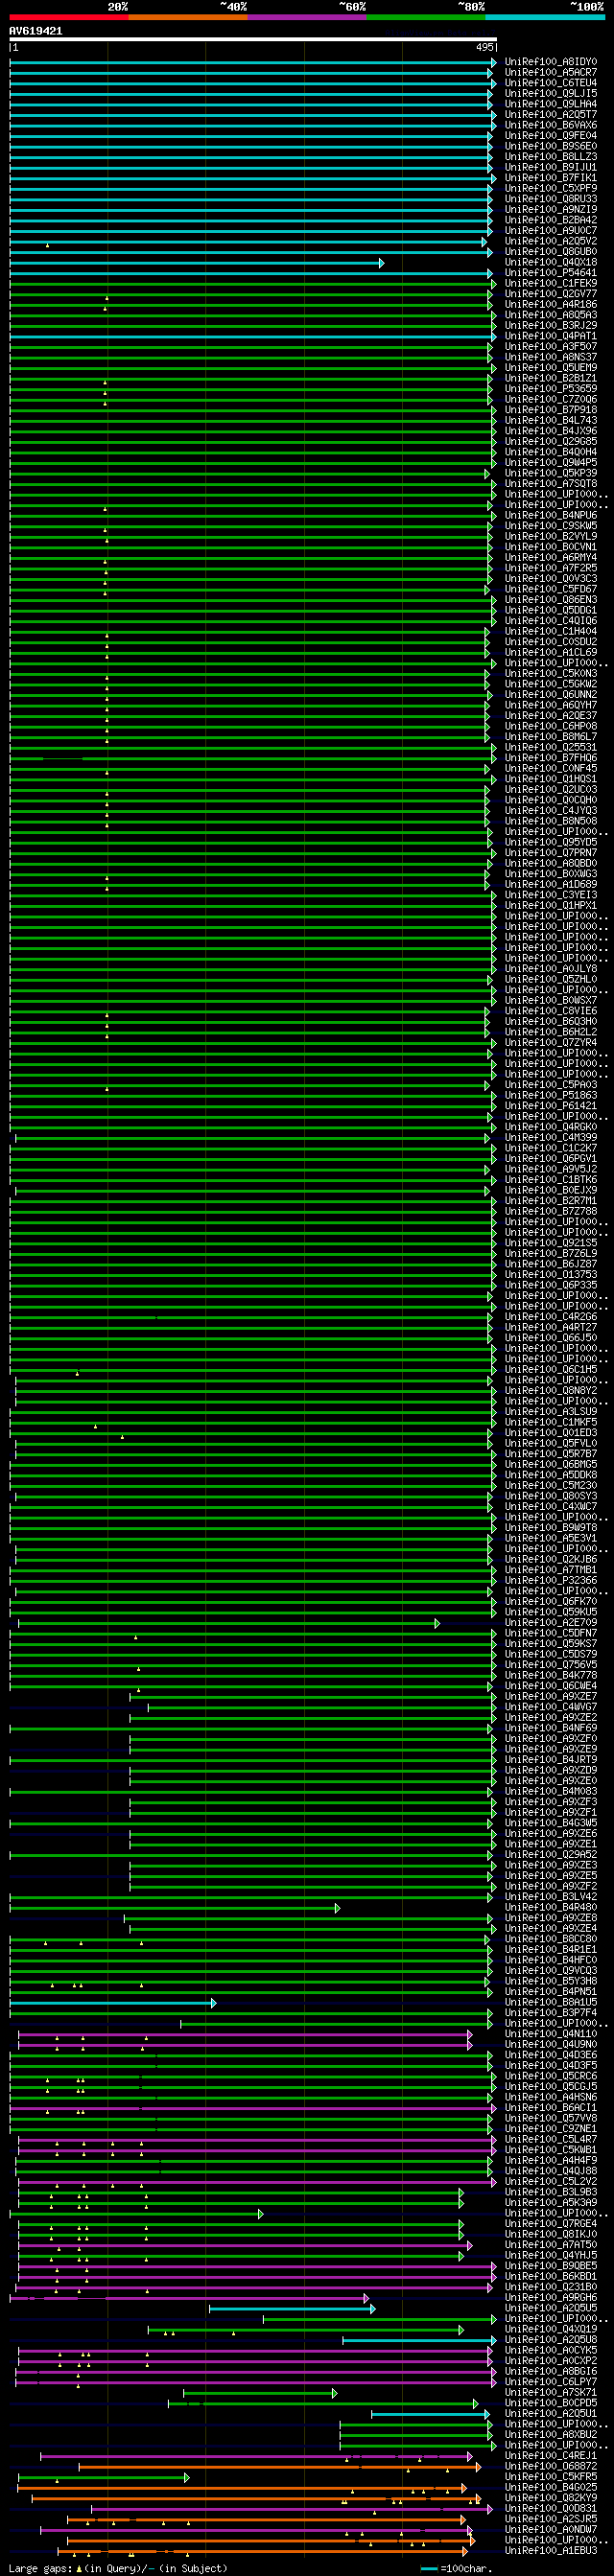The width and height of the screenshot is (614, 2576).
Task: Select the UniRef100_Q82KY9 label
Action: 551,2499
